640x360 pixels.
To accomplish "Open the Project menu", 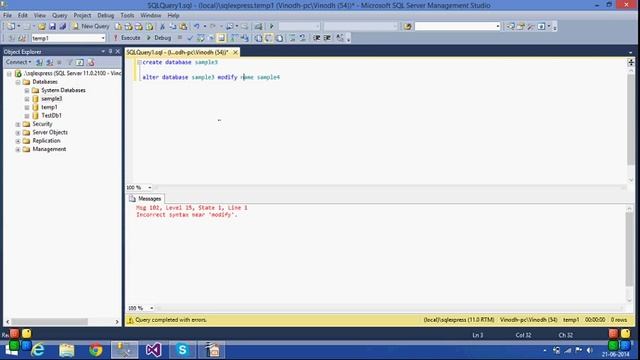I will pyautogui.click(x=82, y=16).
